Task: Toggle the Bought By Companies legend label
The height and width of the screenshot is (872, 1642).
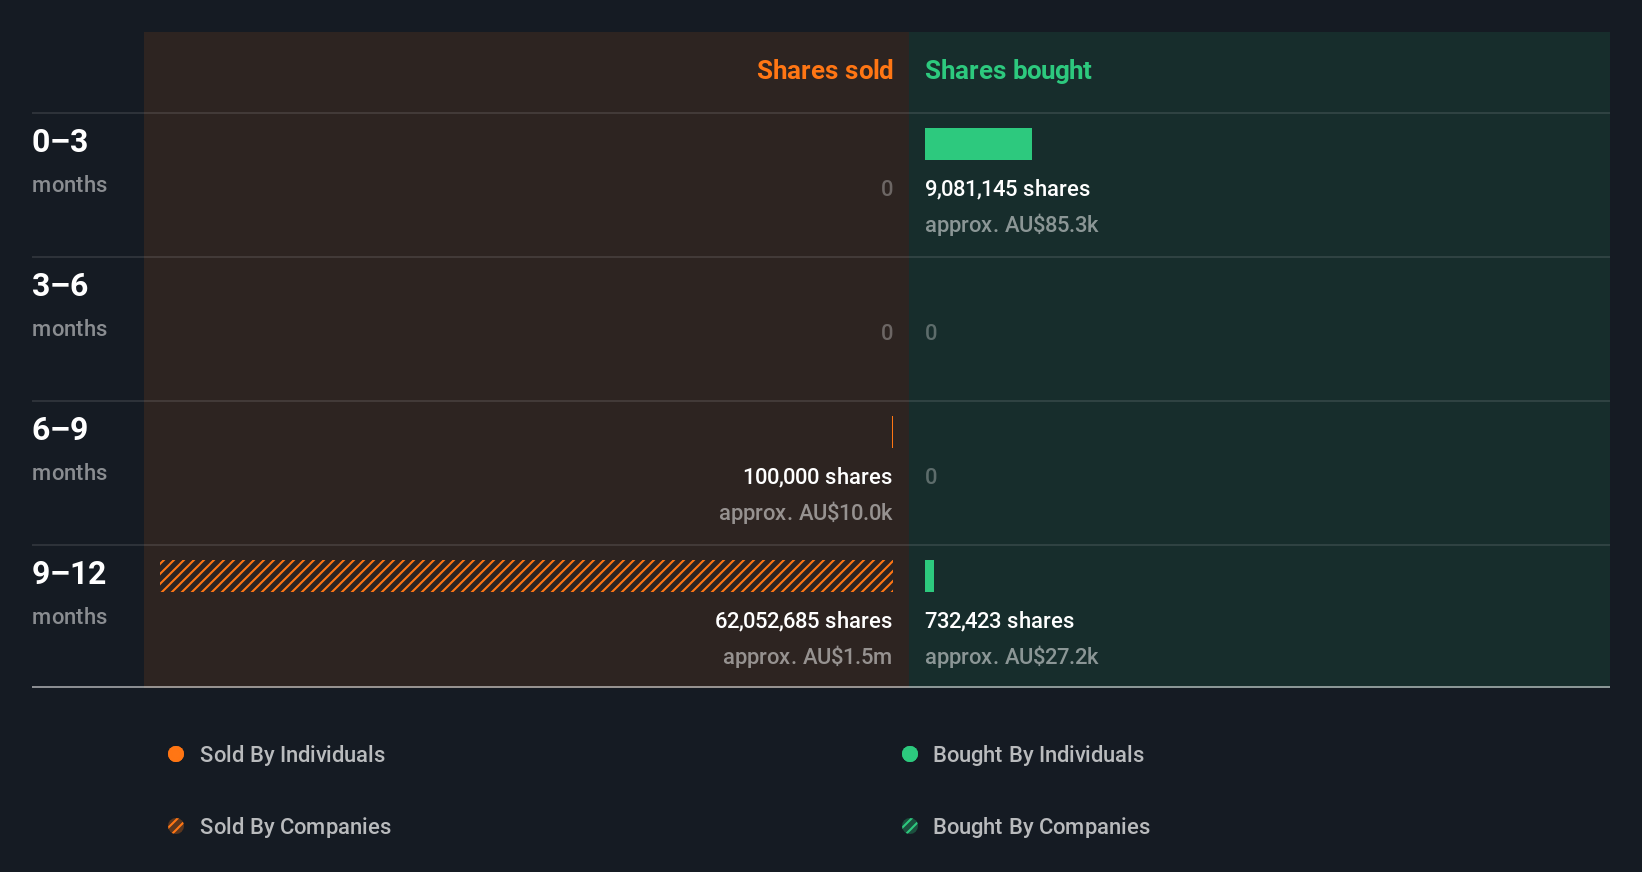Action: [x=1041, y=826]
